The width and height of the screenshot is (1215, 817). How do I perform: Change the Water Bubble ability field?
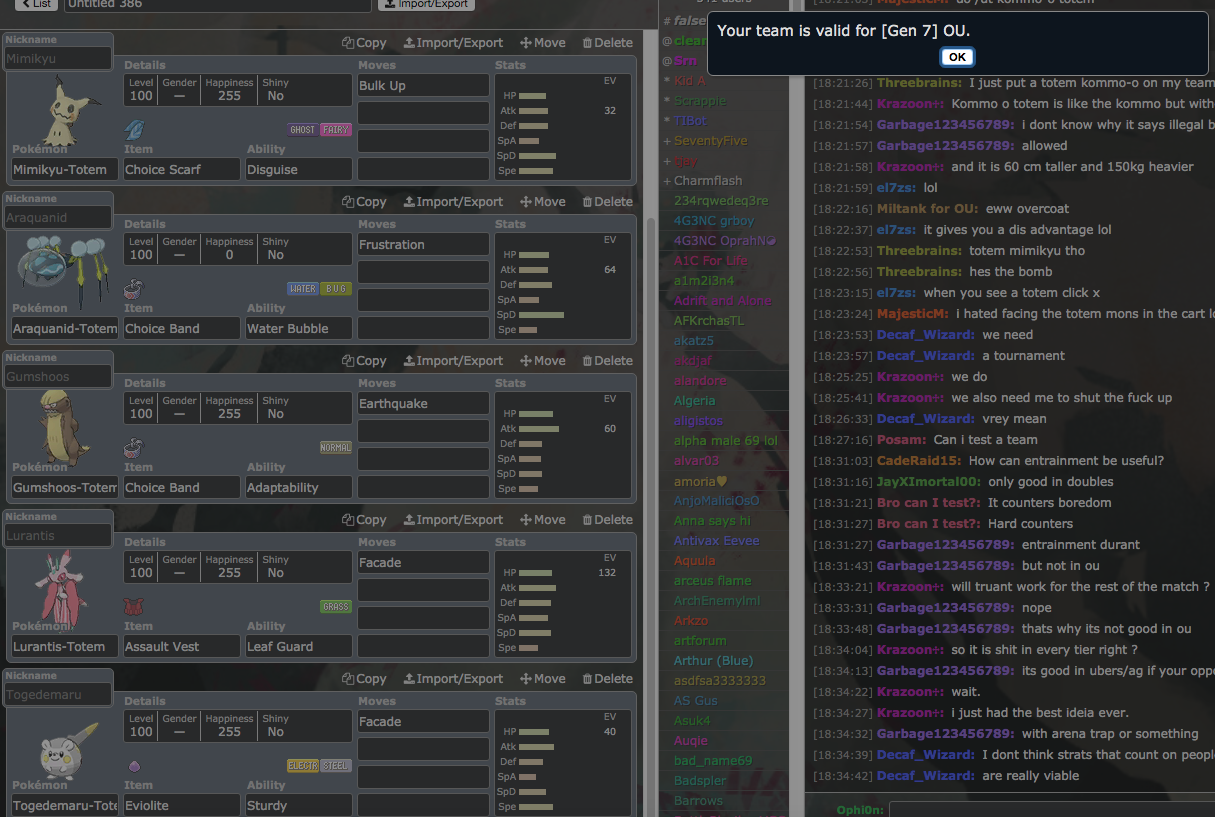click(299, 328)
